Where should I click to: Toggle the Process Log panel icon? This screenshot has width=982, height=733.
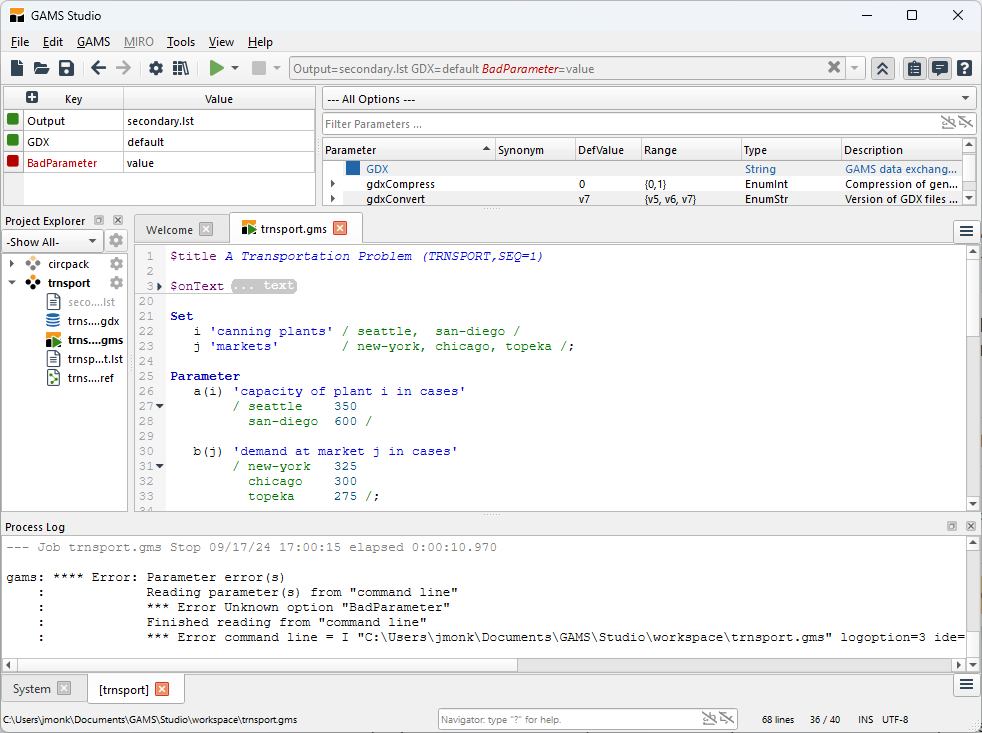[939, 68]
